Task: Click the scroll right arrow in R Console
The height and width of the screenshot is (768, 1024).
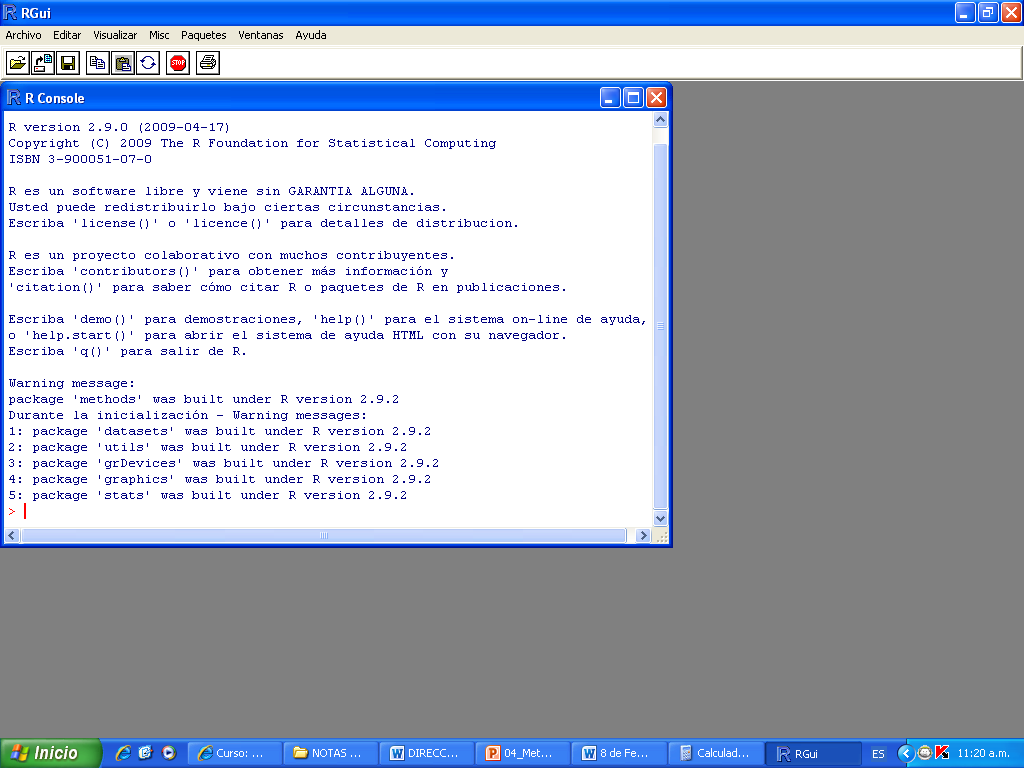Action: (643, 536)
